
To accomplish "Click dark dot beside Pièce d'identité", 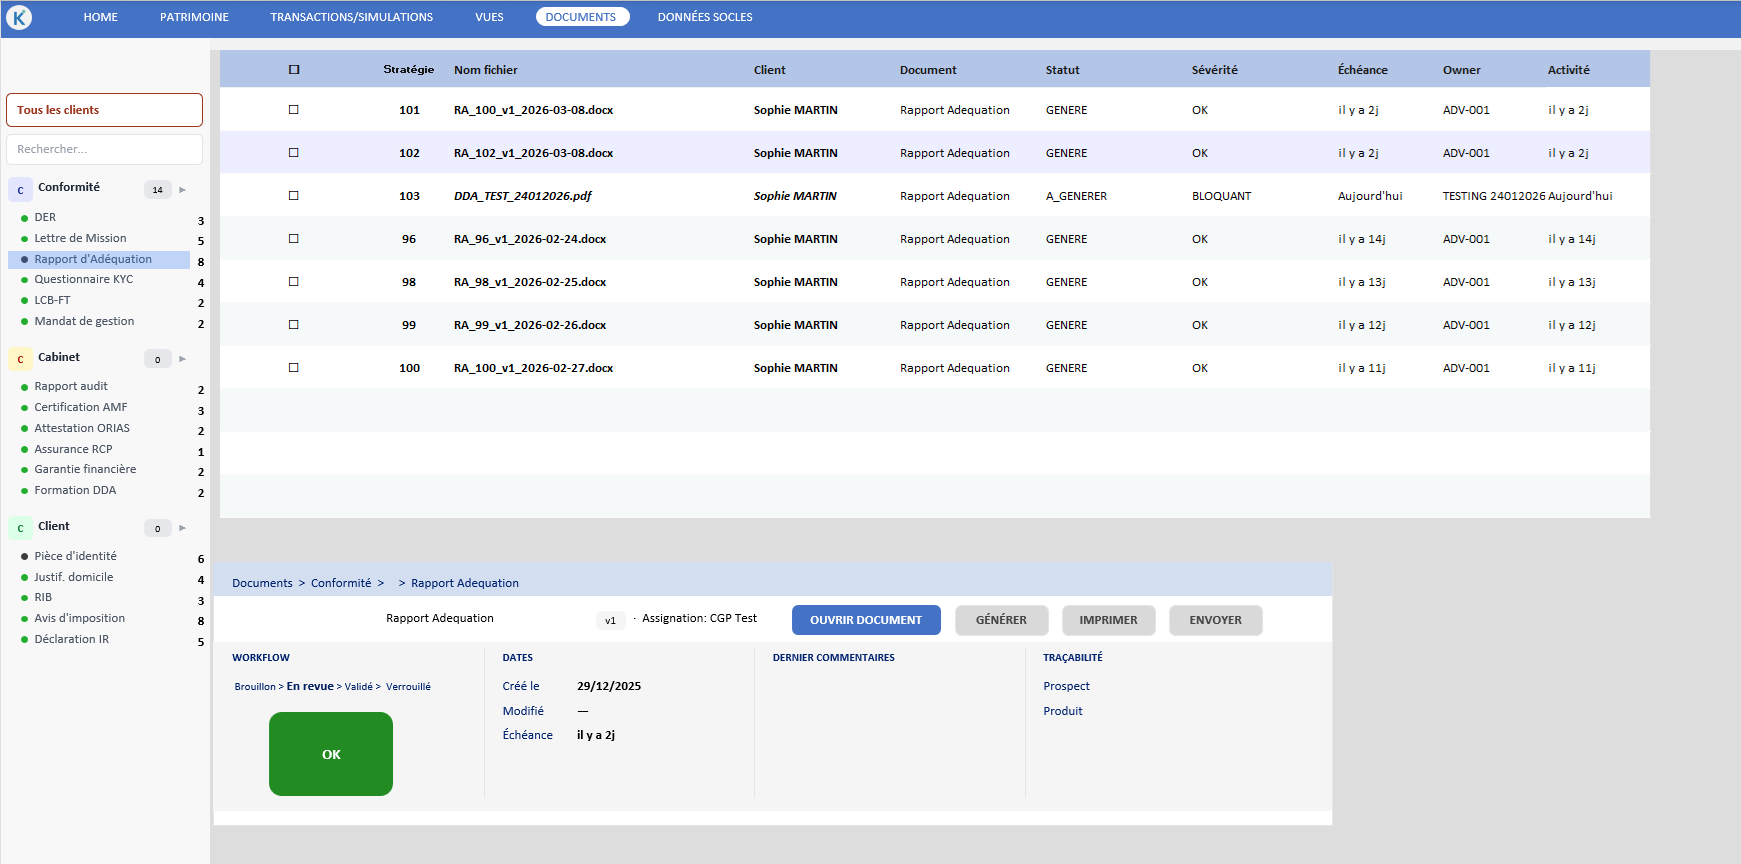I will [x=25, y=557].
